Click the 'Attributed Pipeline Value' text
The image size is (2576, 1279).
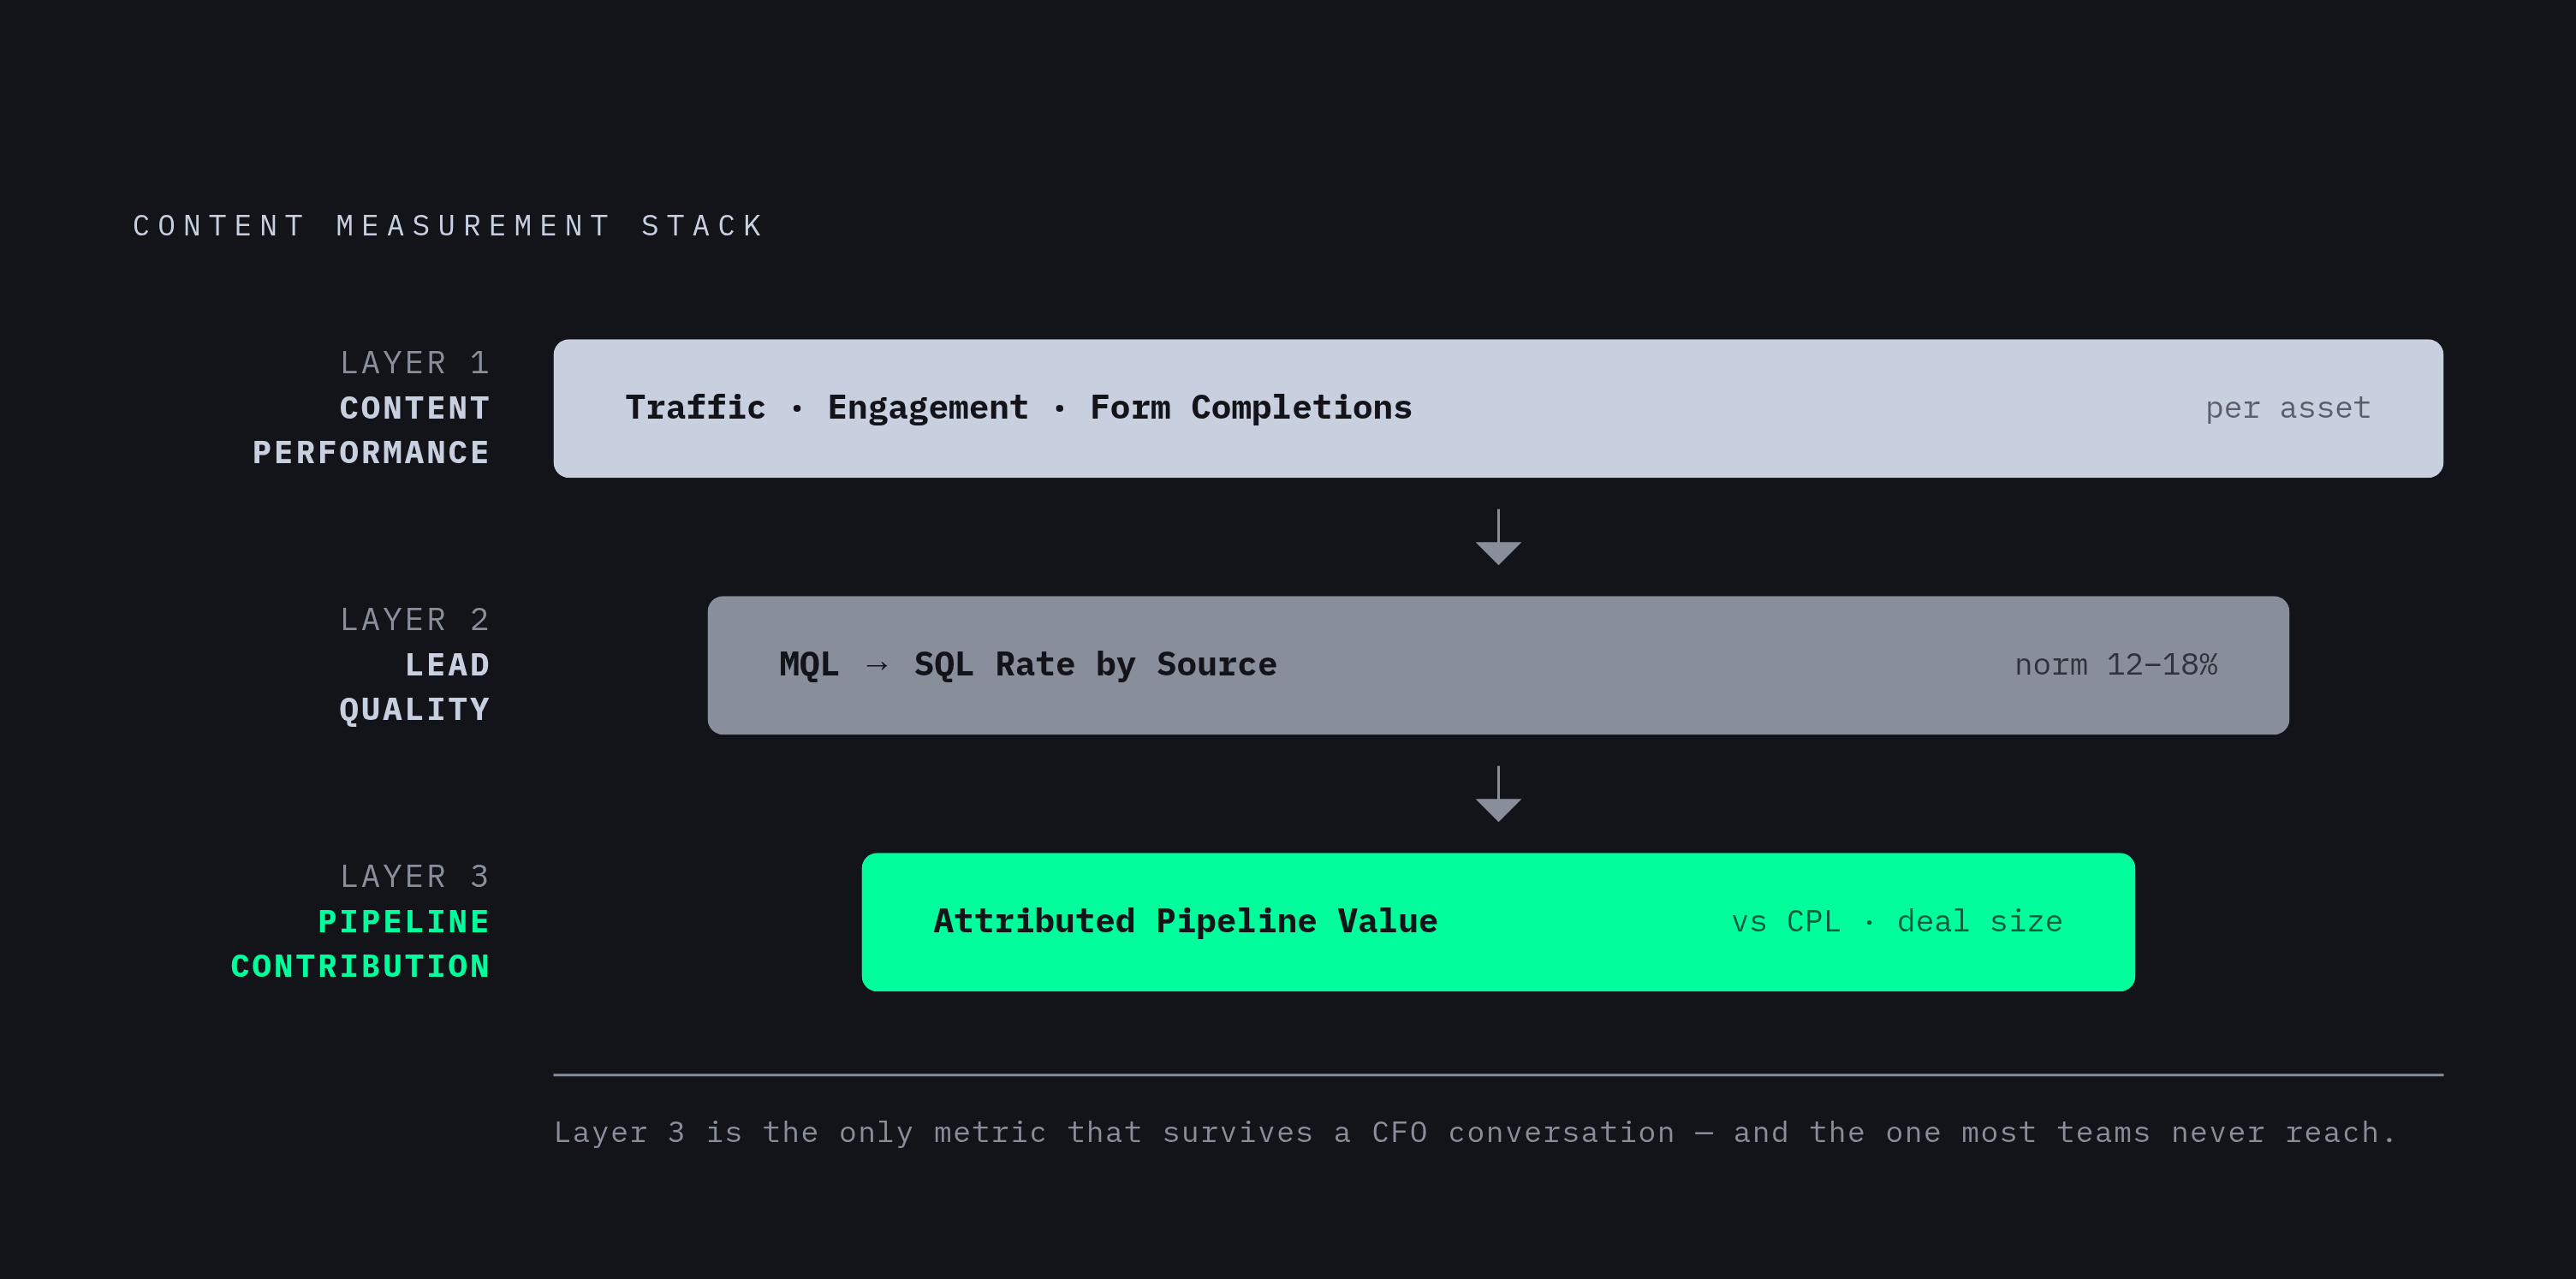pyautogui.click(x=1185, y=921)
